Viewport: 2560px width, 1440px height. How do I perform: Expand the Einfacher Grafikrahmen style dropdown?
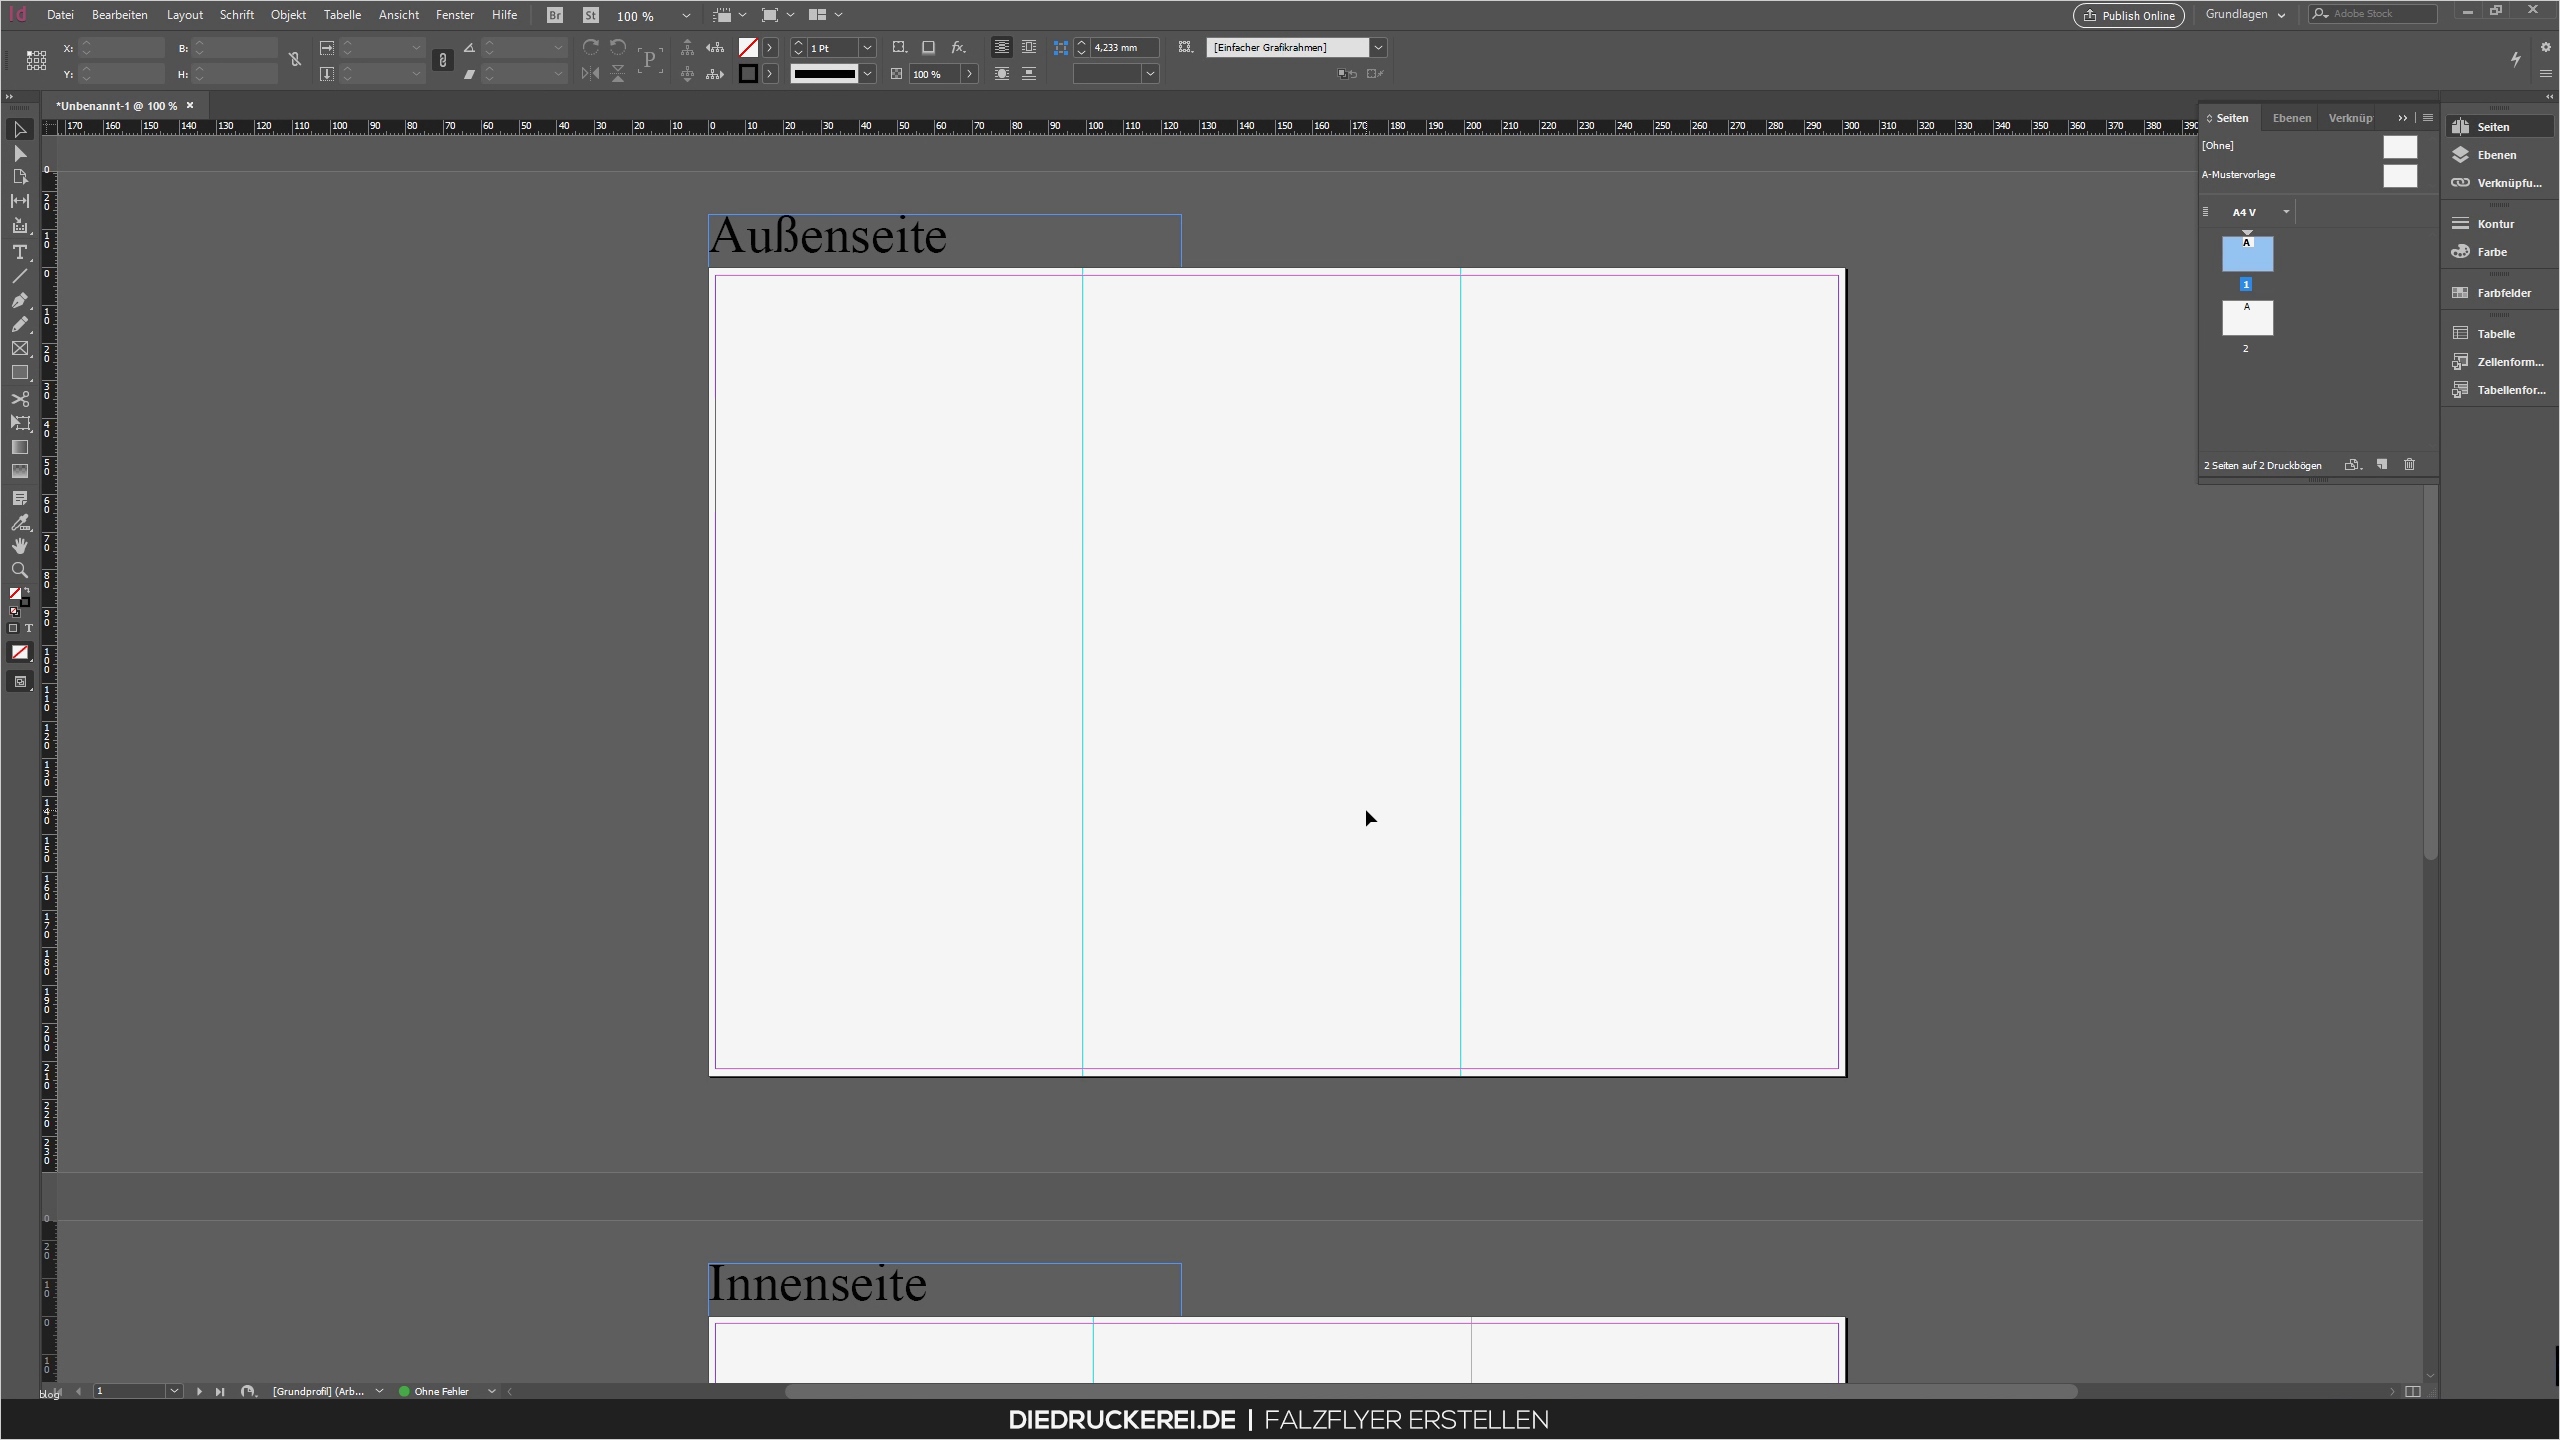[x=1378, y=47]
